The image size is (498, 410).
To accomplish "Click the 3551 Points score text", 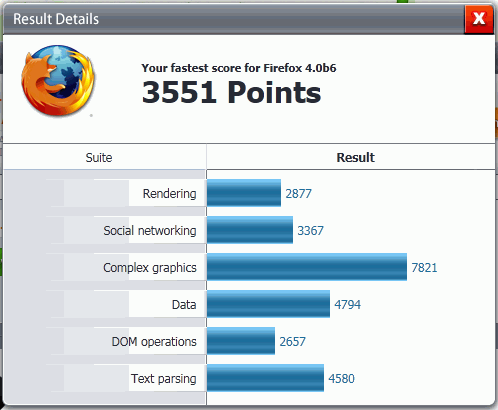I will (231, 92).
